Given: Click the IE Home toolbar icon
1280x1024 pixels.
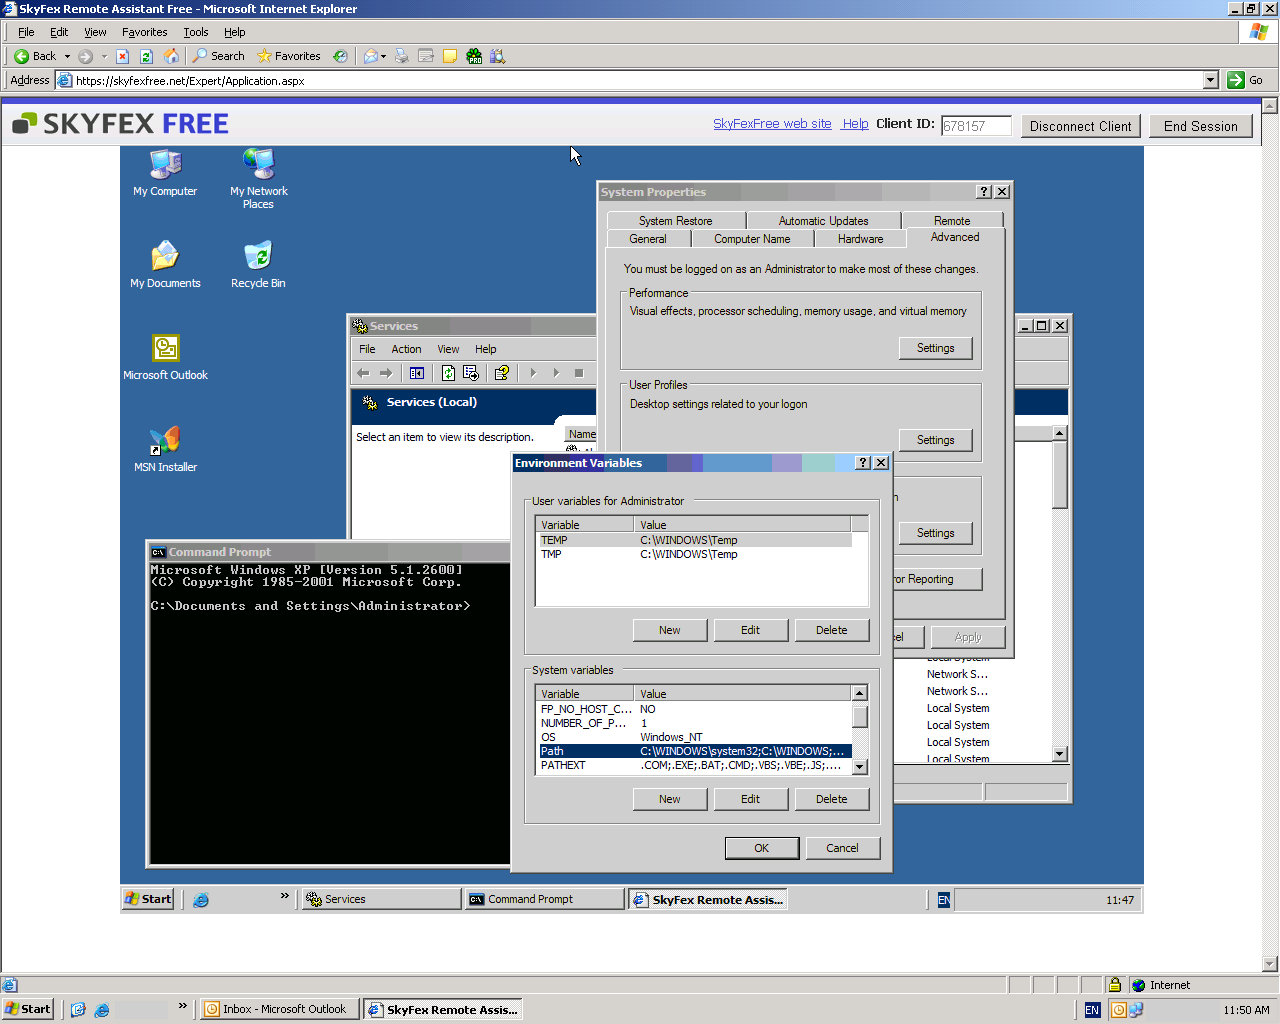Looking at the screenshot, I should click(171, 56).
